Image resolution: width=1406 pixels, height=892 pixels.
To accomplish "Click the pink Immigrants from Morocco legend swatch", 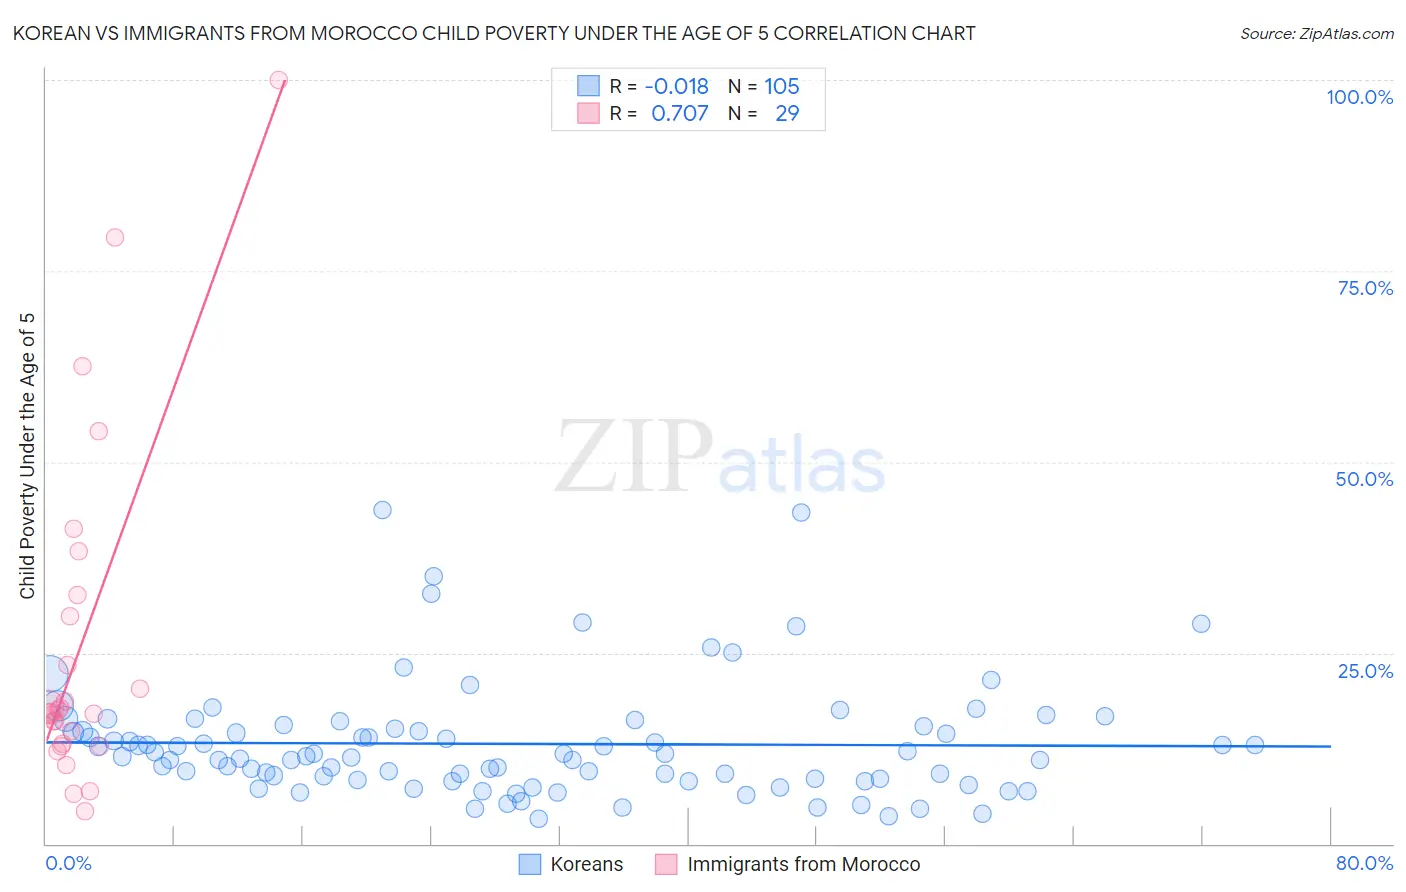I will (666, 864).
